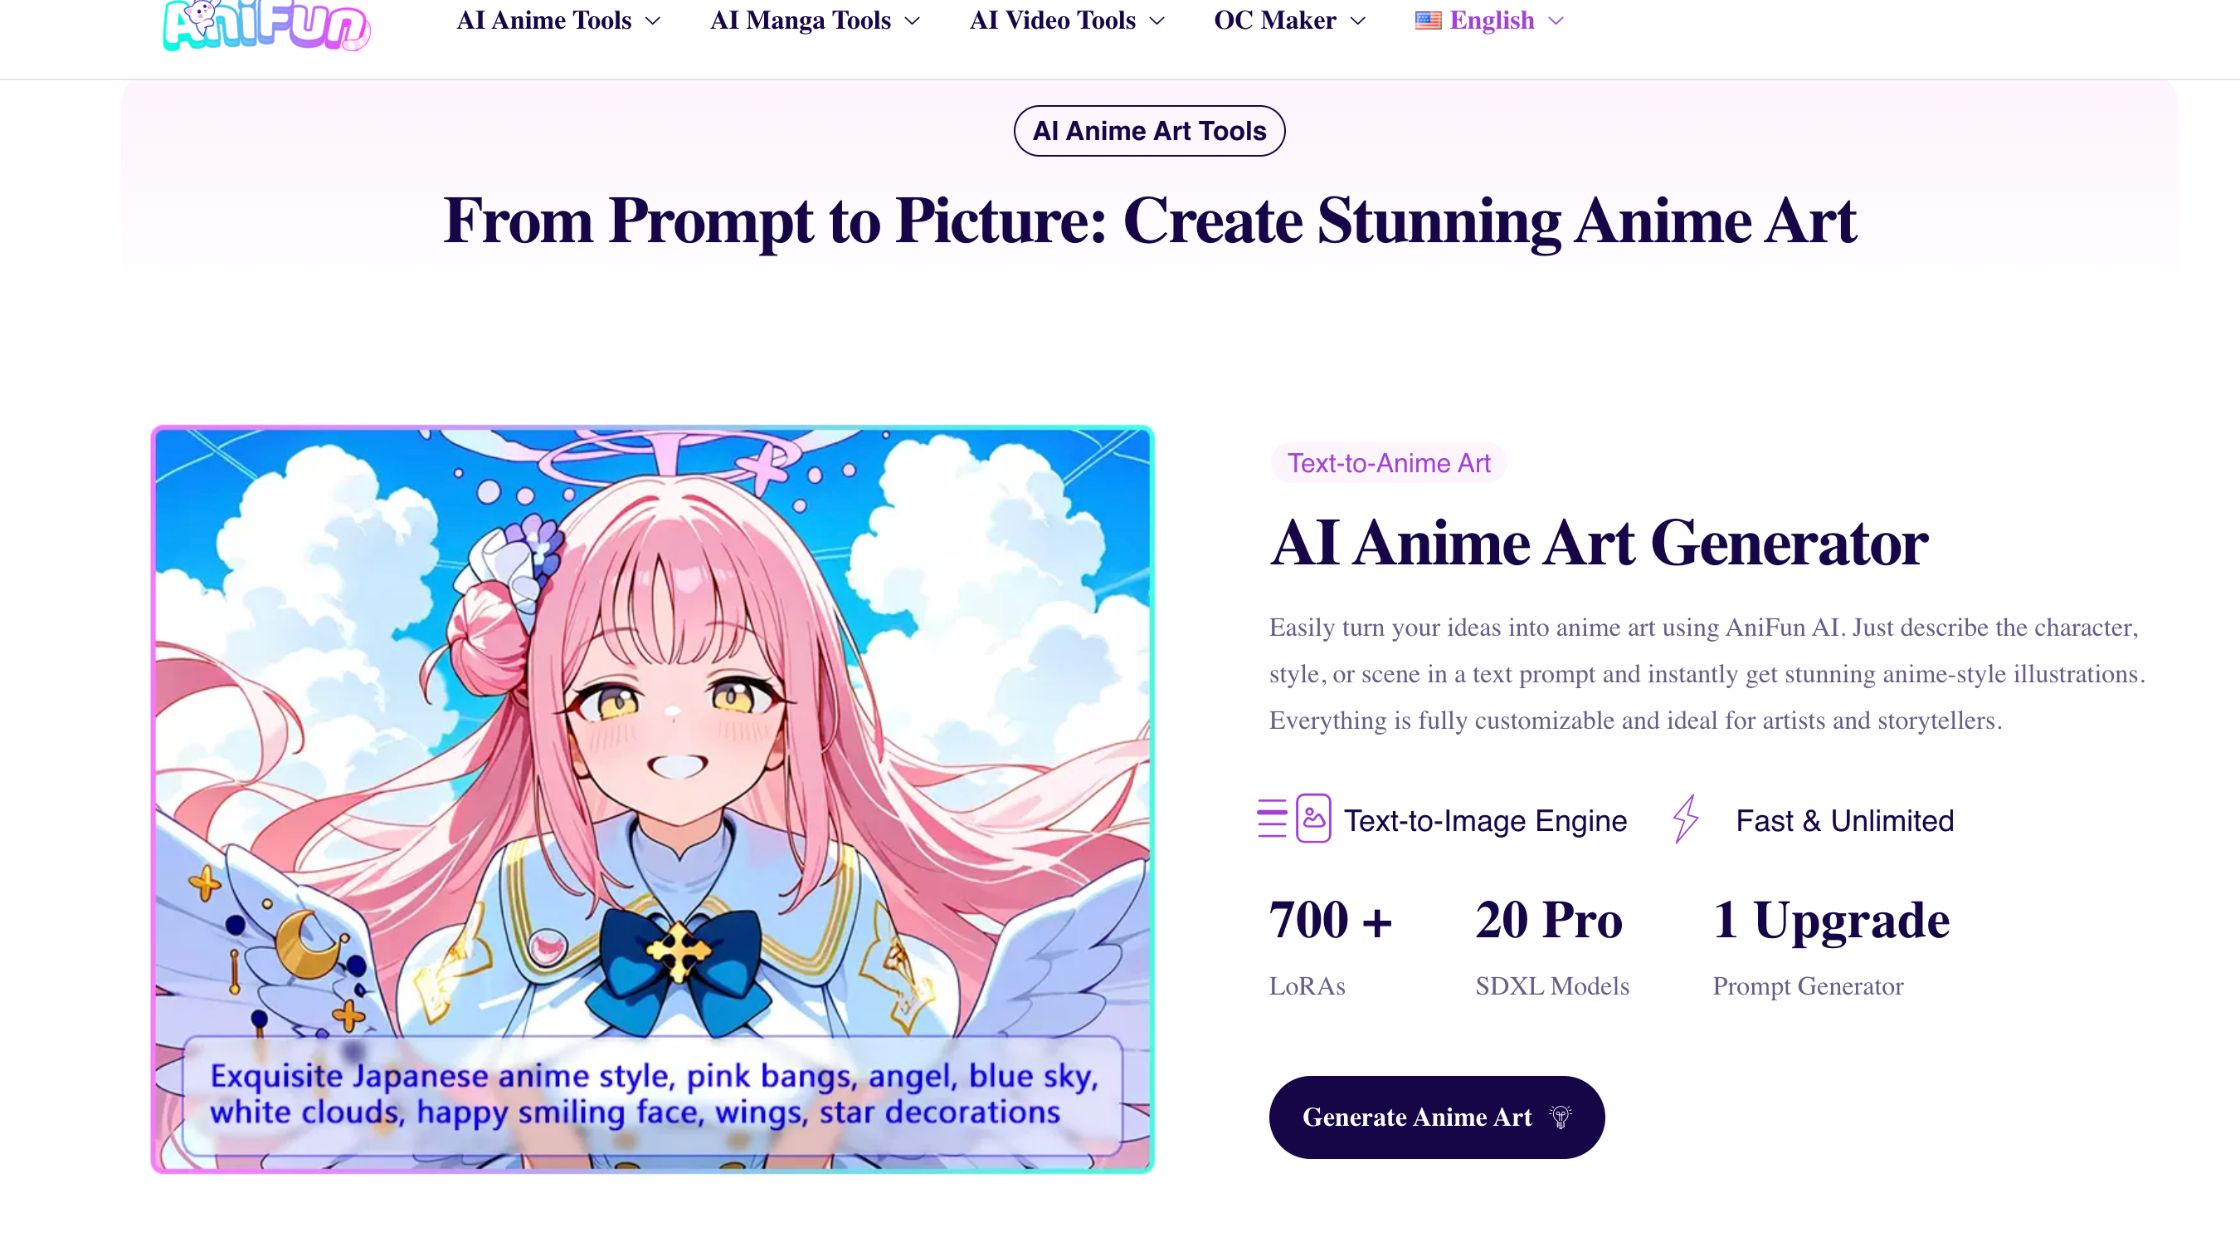Click the AniFun logo
Viewport: 2240px width, 1260px height.
267,24
